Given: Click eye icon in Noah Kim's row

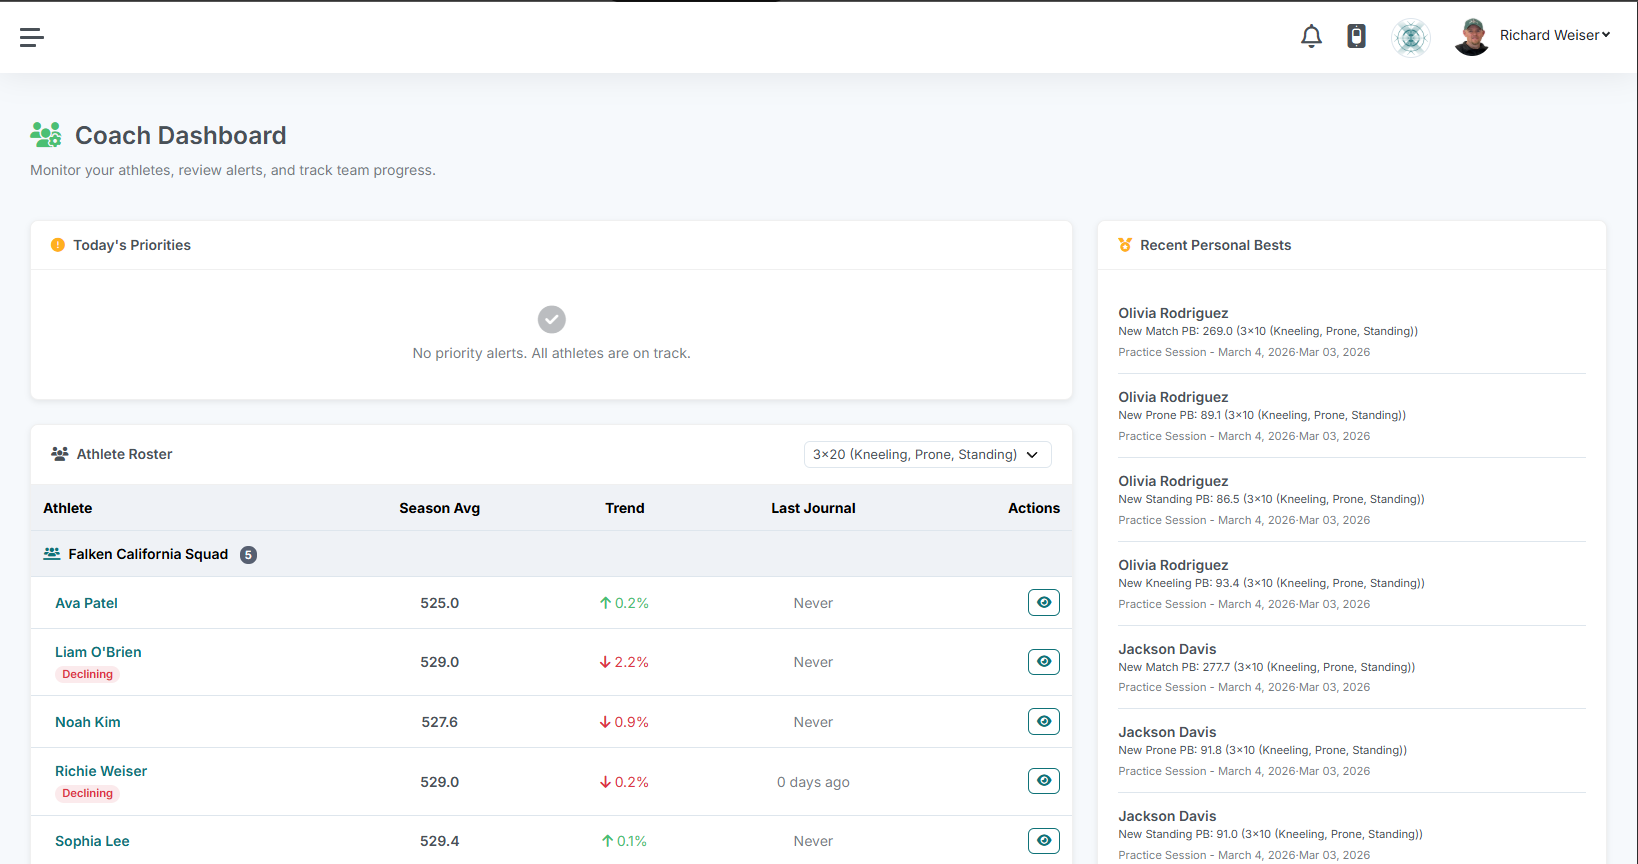Looking at the screenshot, I should coord(1043,722).
